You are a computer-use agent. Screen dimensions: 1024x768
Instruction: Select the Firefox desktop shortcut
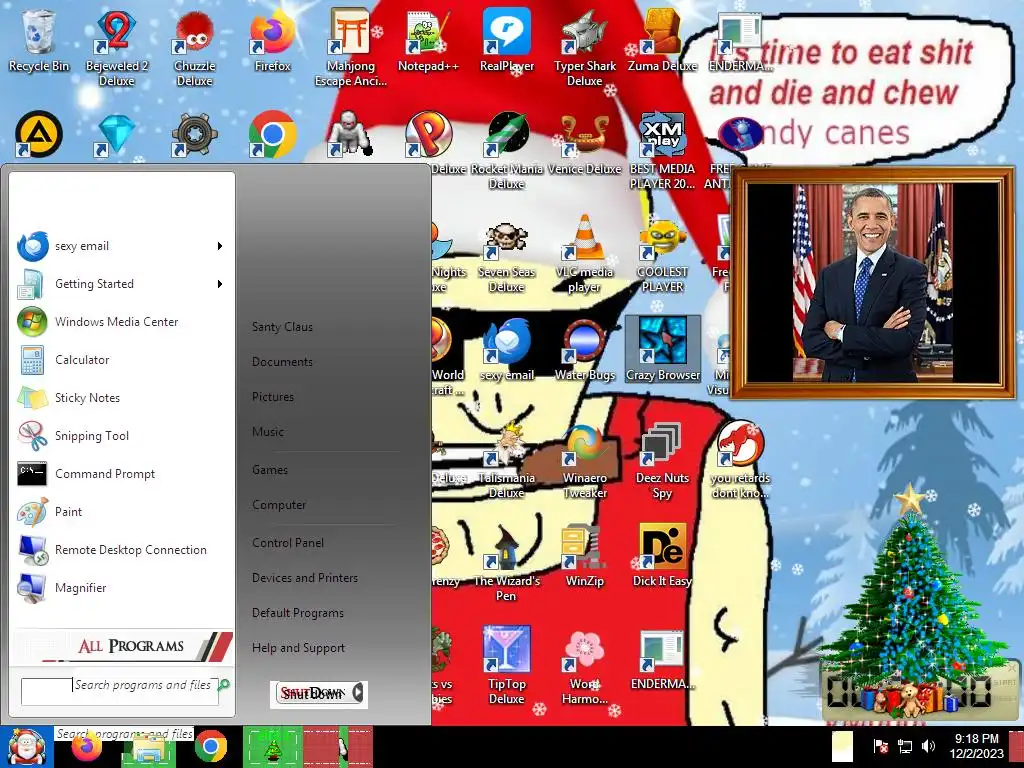click(x=272, y=40)
